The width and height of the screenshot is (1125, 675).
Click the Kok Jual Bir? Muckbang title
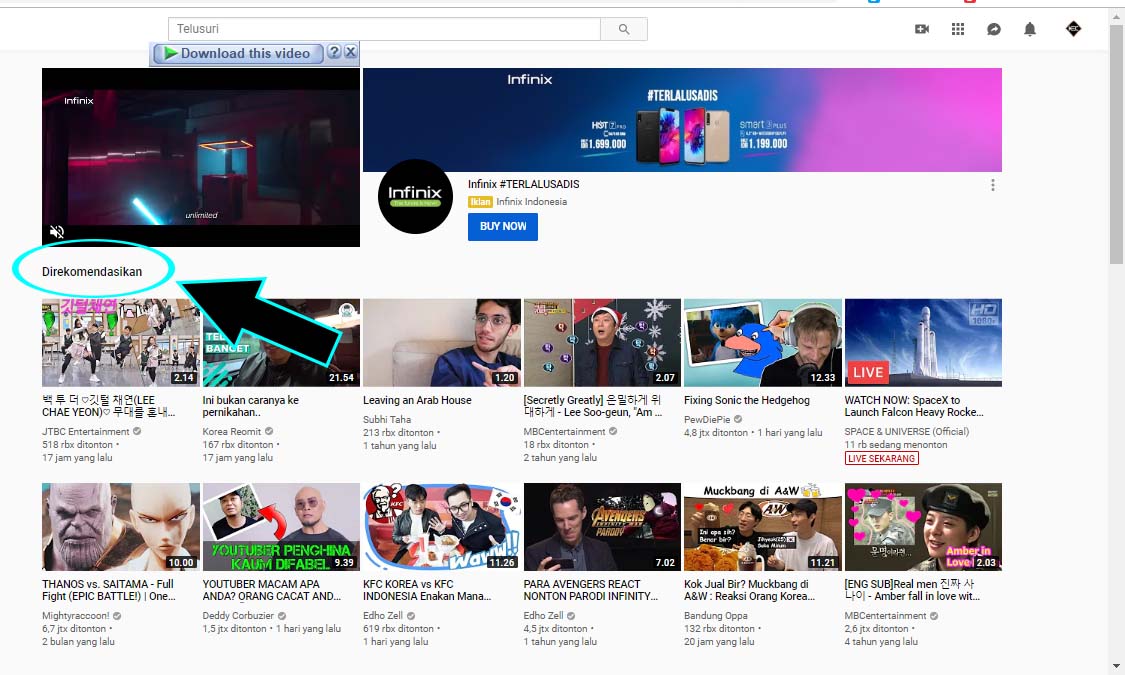pyautogui.click(x=750, y=590)
